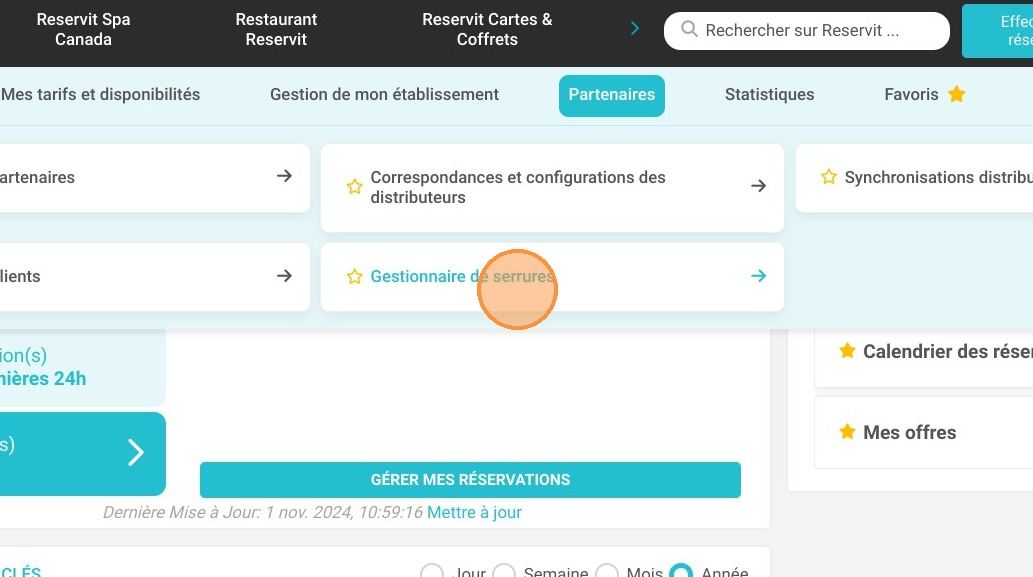Select the Année radio button
The height and width of the screenshot is (577, 1033).
681,572
